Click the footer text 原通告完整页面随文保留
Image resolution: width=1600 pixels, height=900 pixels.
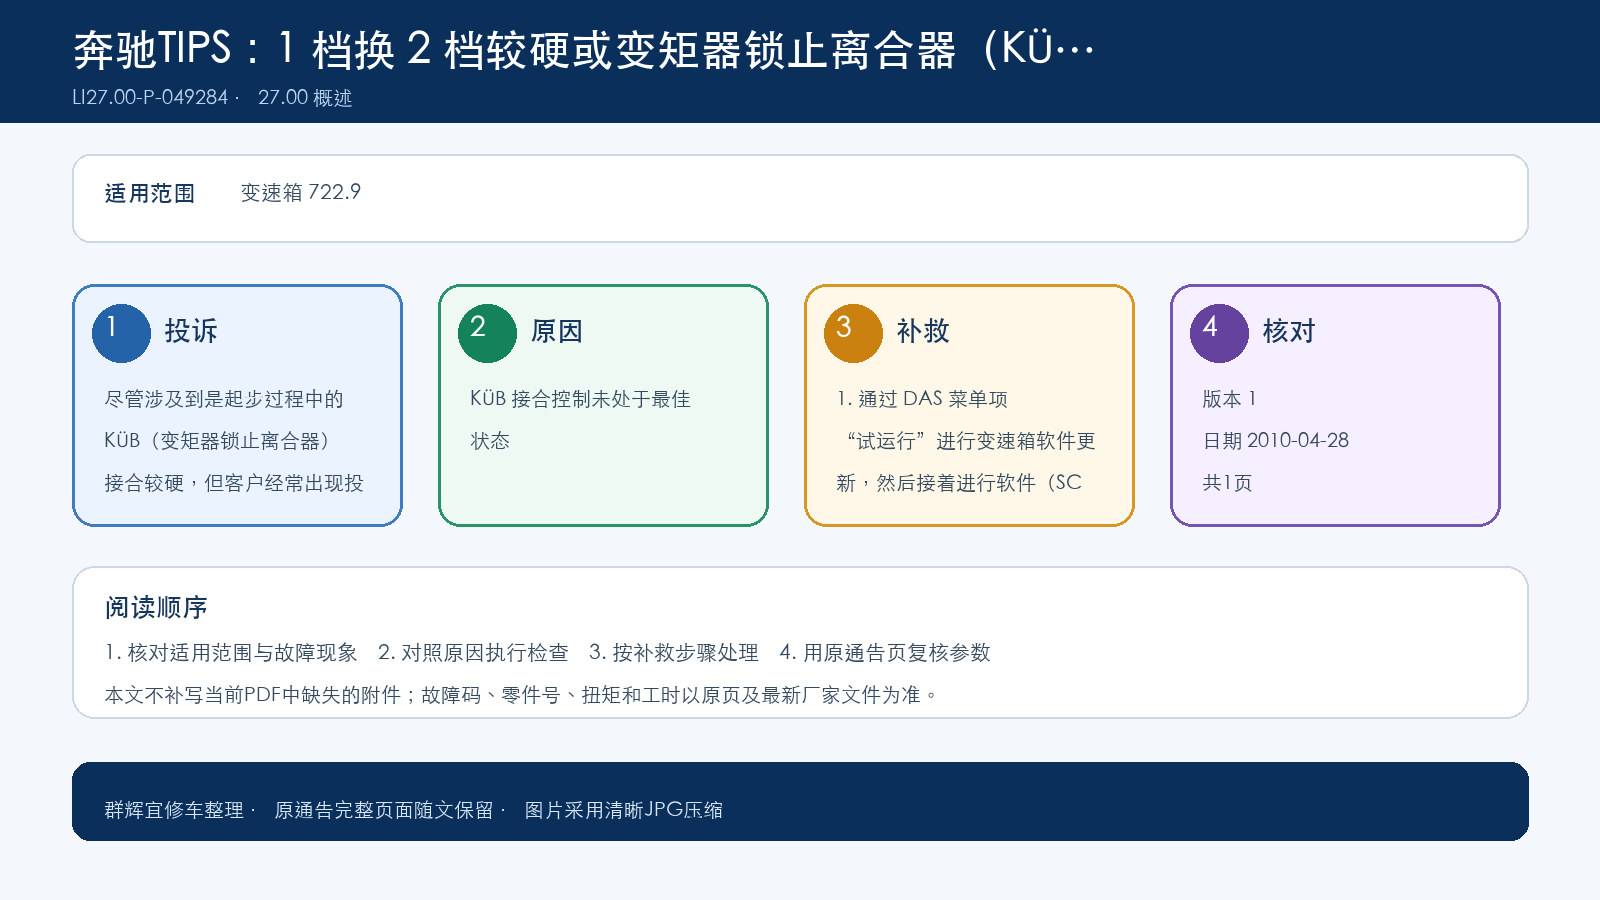click(385, 810)
